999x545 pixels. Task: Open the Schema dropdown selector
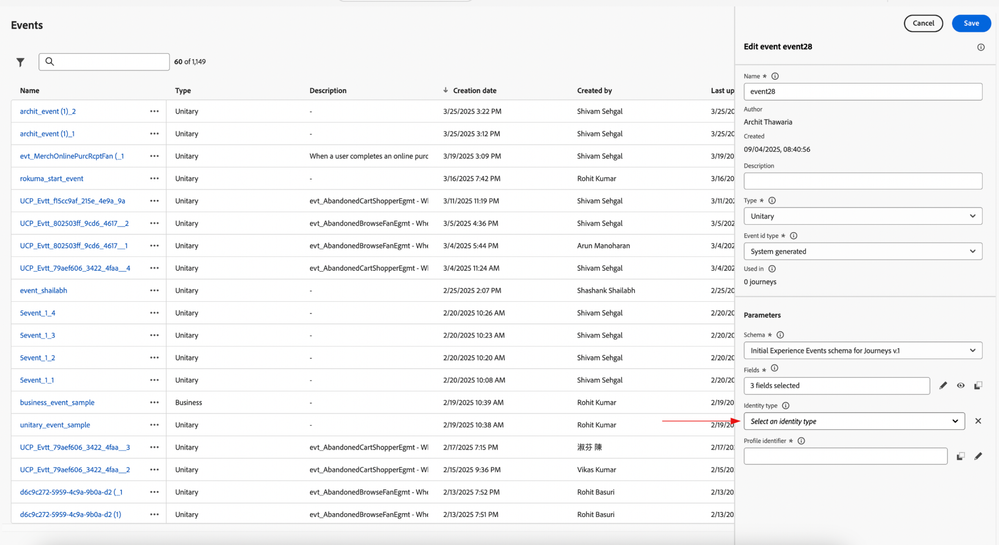click(862, 351)
